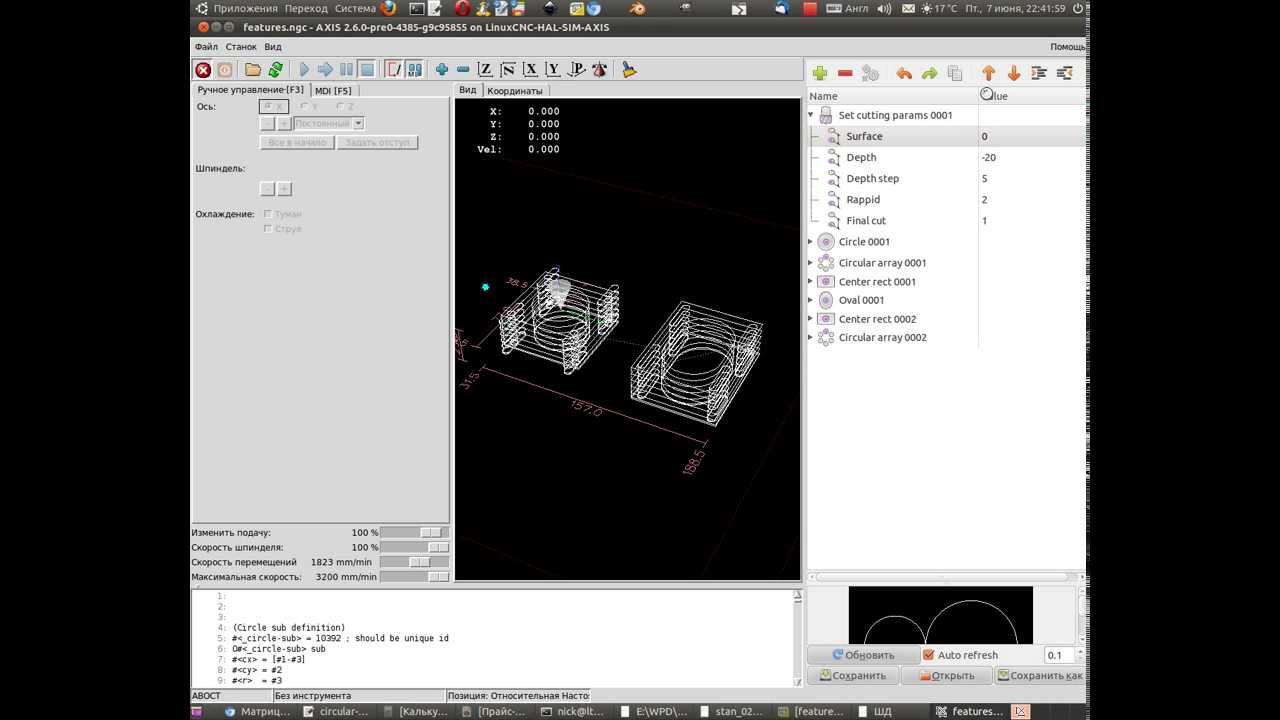Open Постоянный jog increment dropdown
The height and width of the screenshot is (720, 1280).
click(329, 124)
